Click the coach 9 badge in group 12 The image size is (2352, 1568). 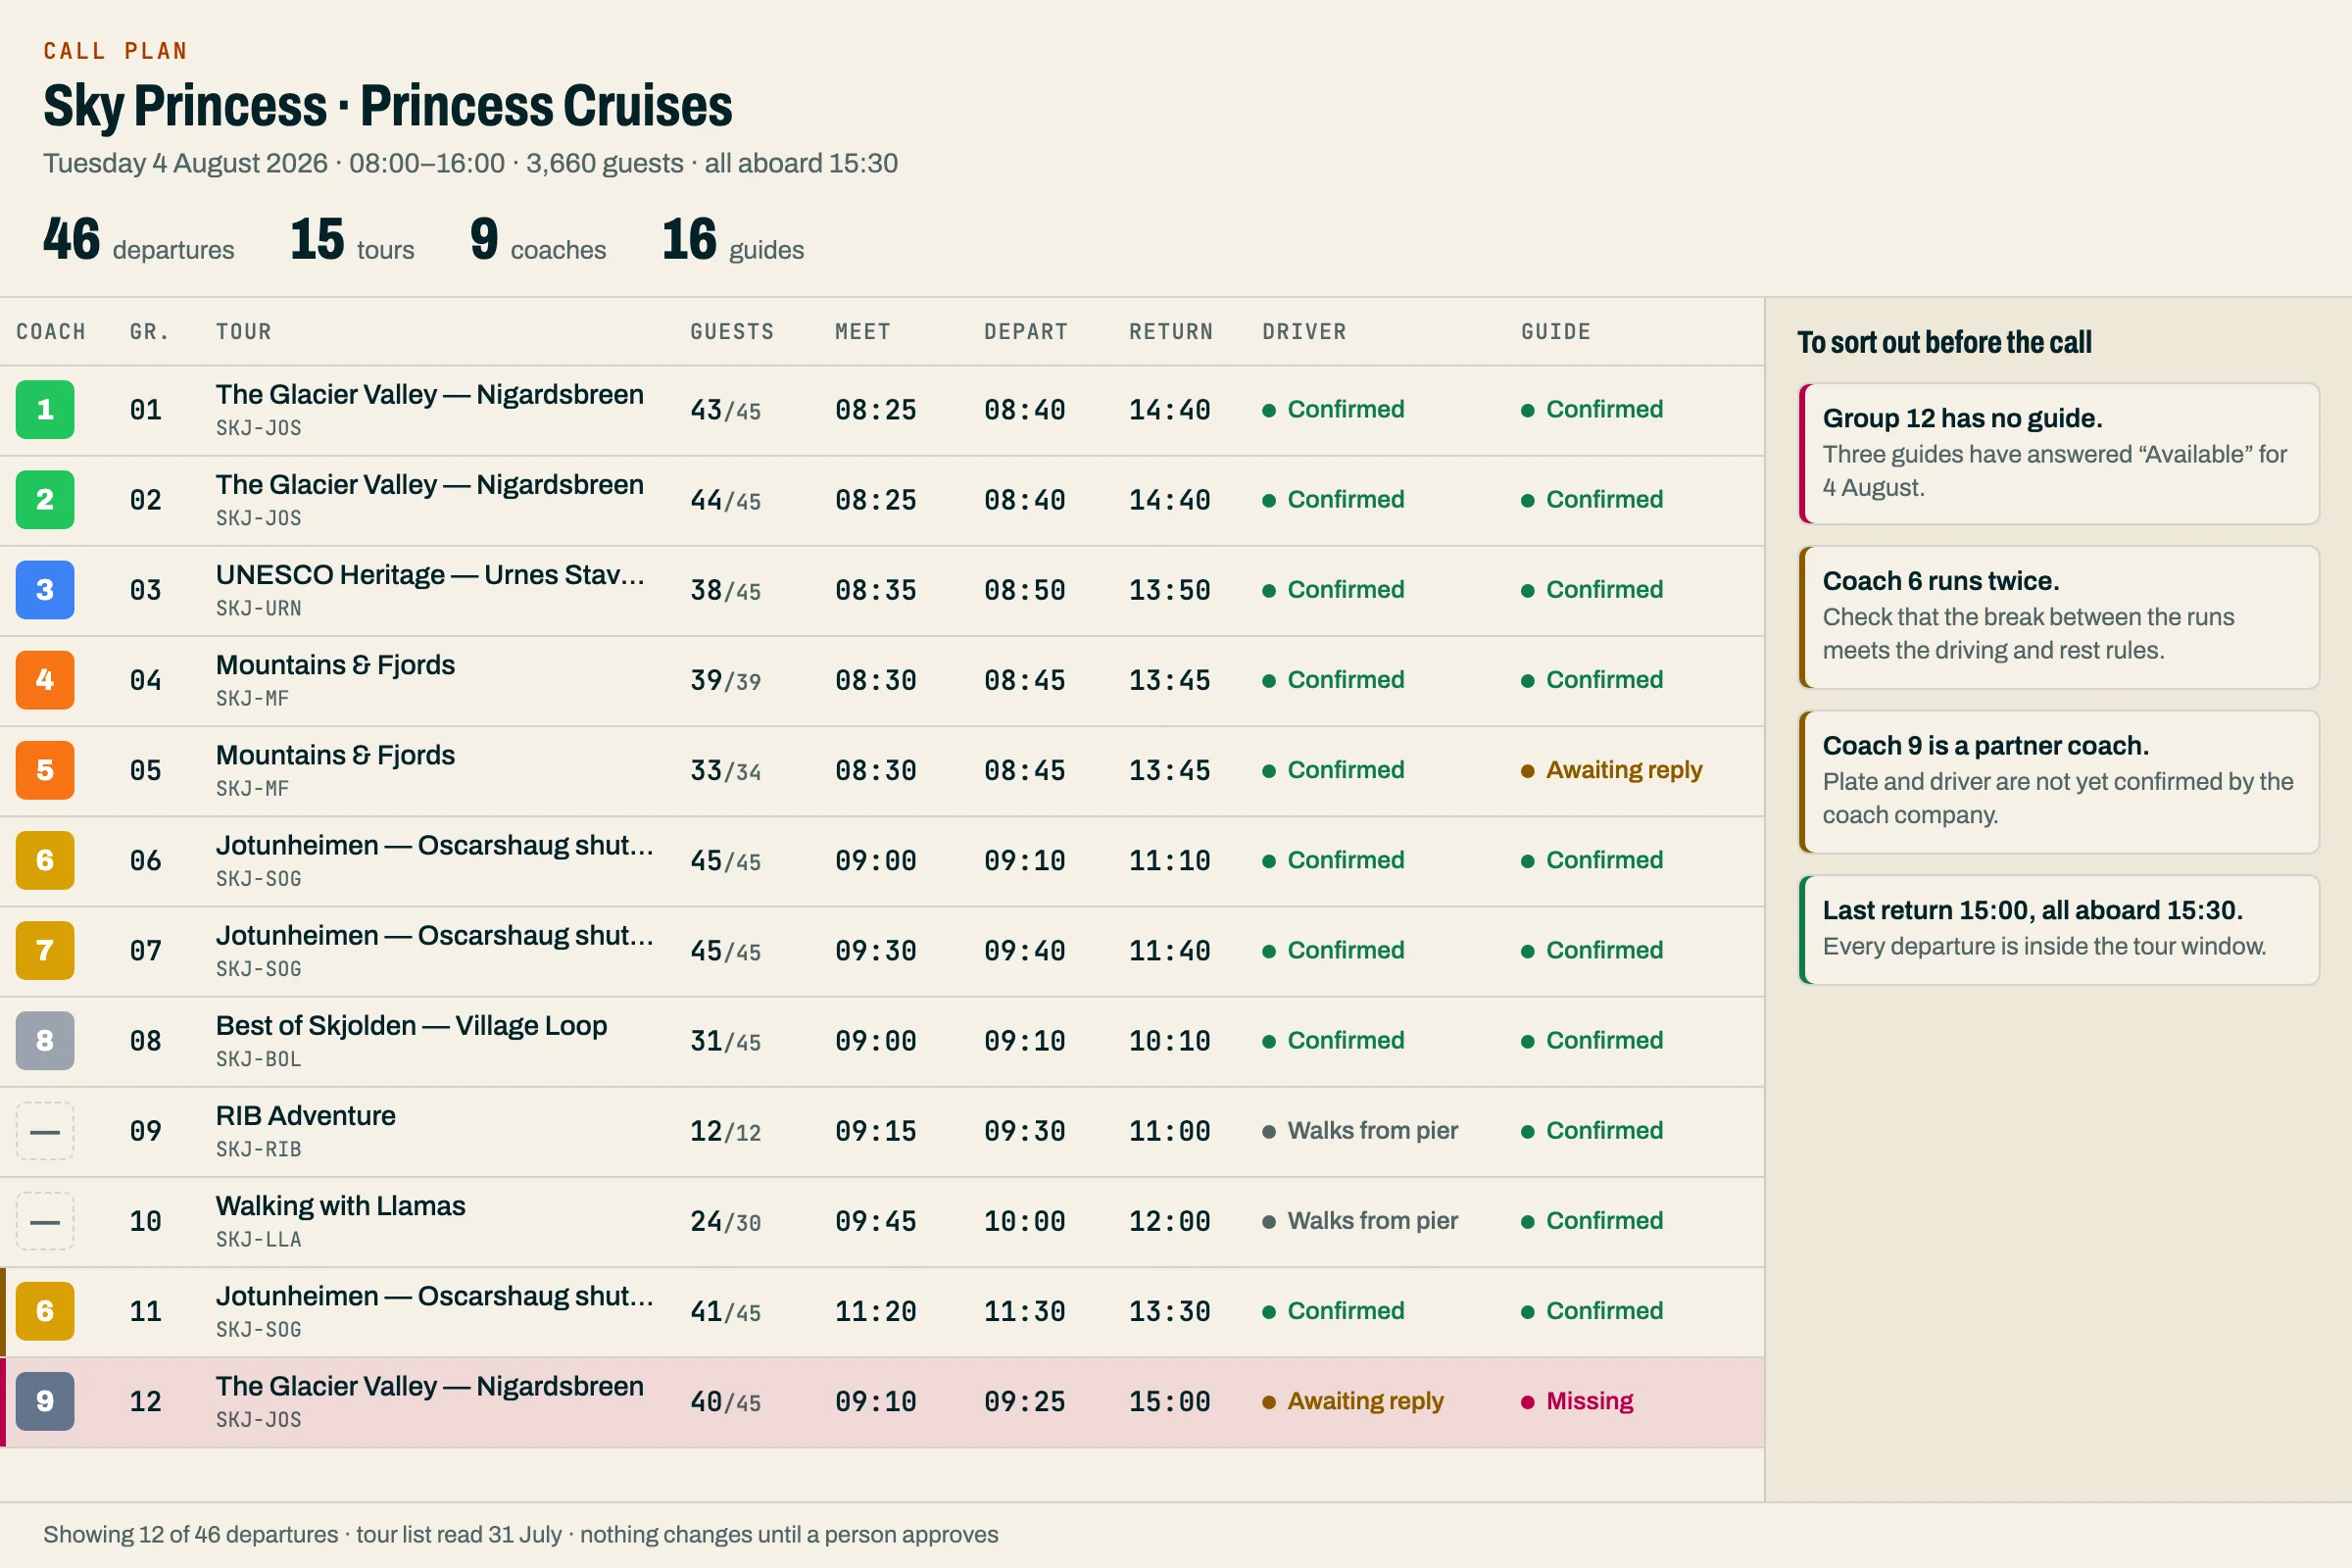pos(45,1401)
